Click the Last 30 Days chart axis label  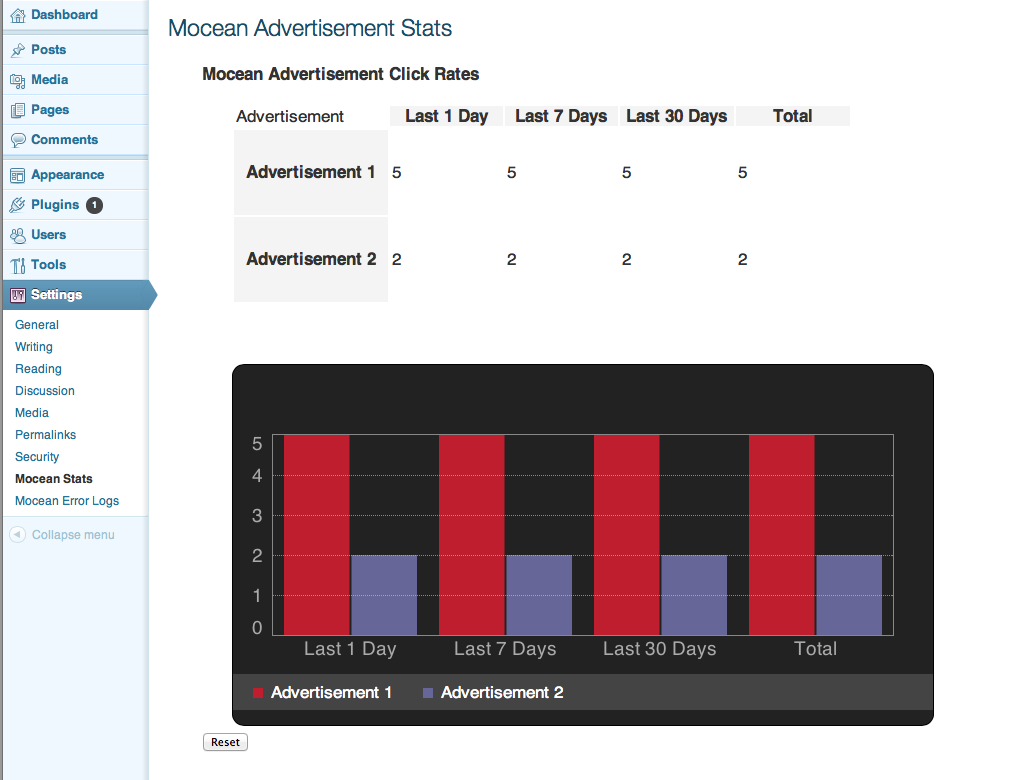coord(659,649)
